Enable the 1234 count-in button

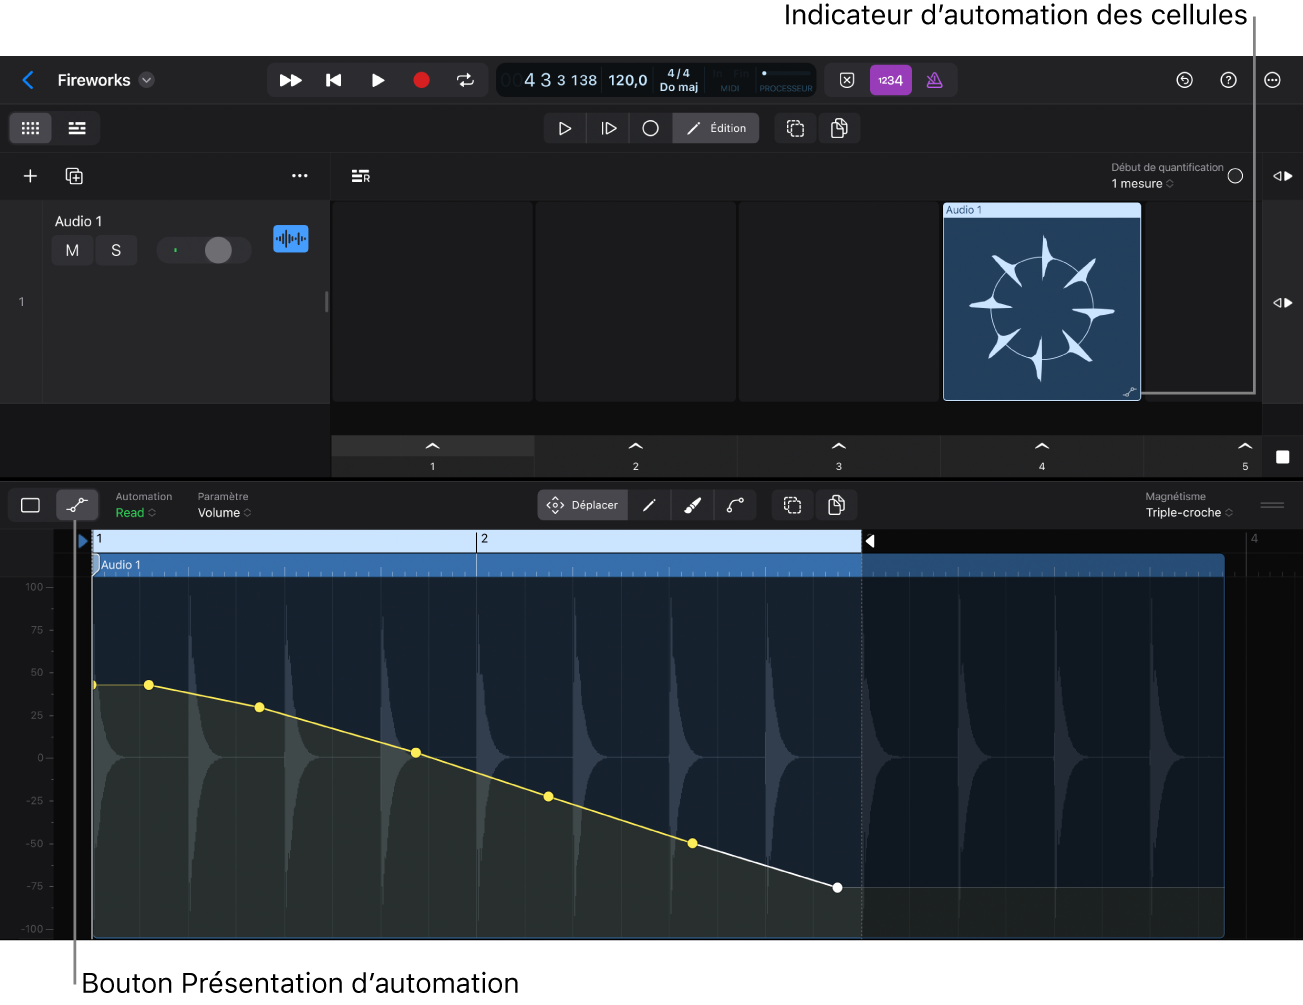pyautogui.click(x=890, y=80)
